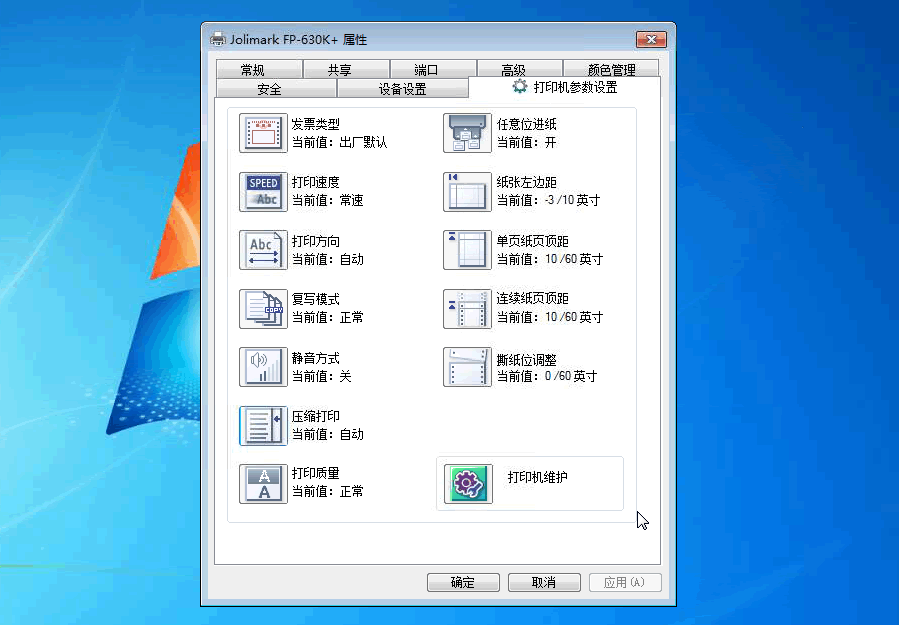
Task: Click the 当前值：关 value
Action: [322, 376]
